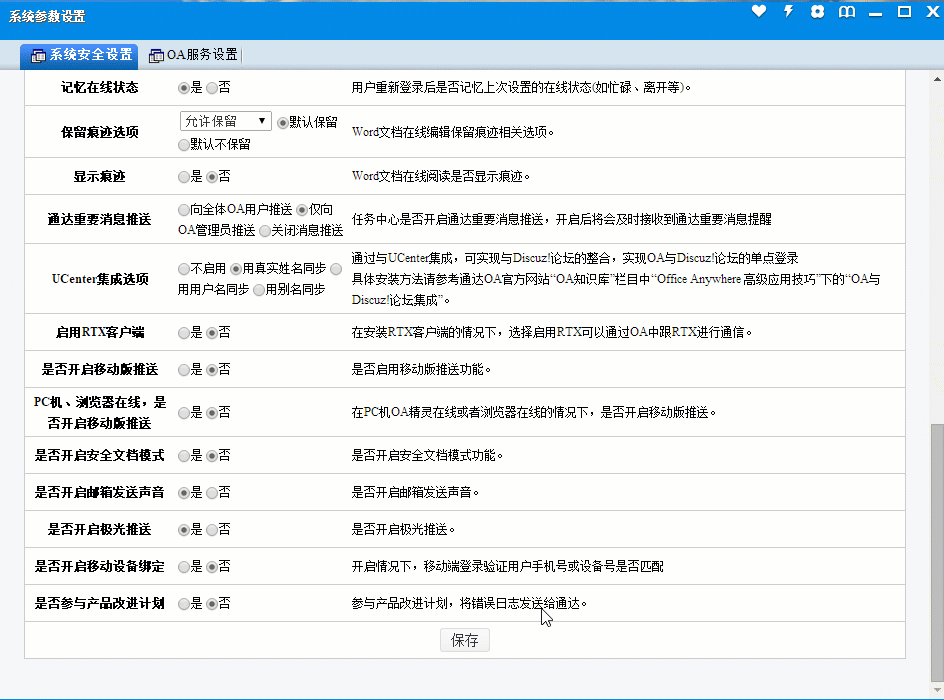Select 不启用 for UCenter集成选项
The width and height of the screenshot is (944, 700).
184,269
